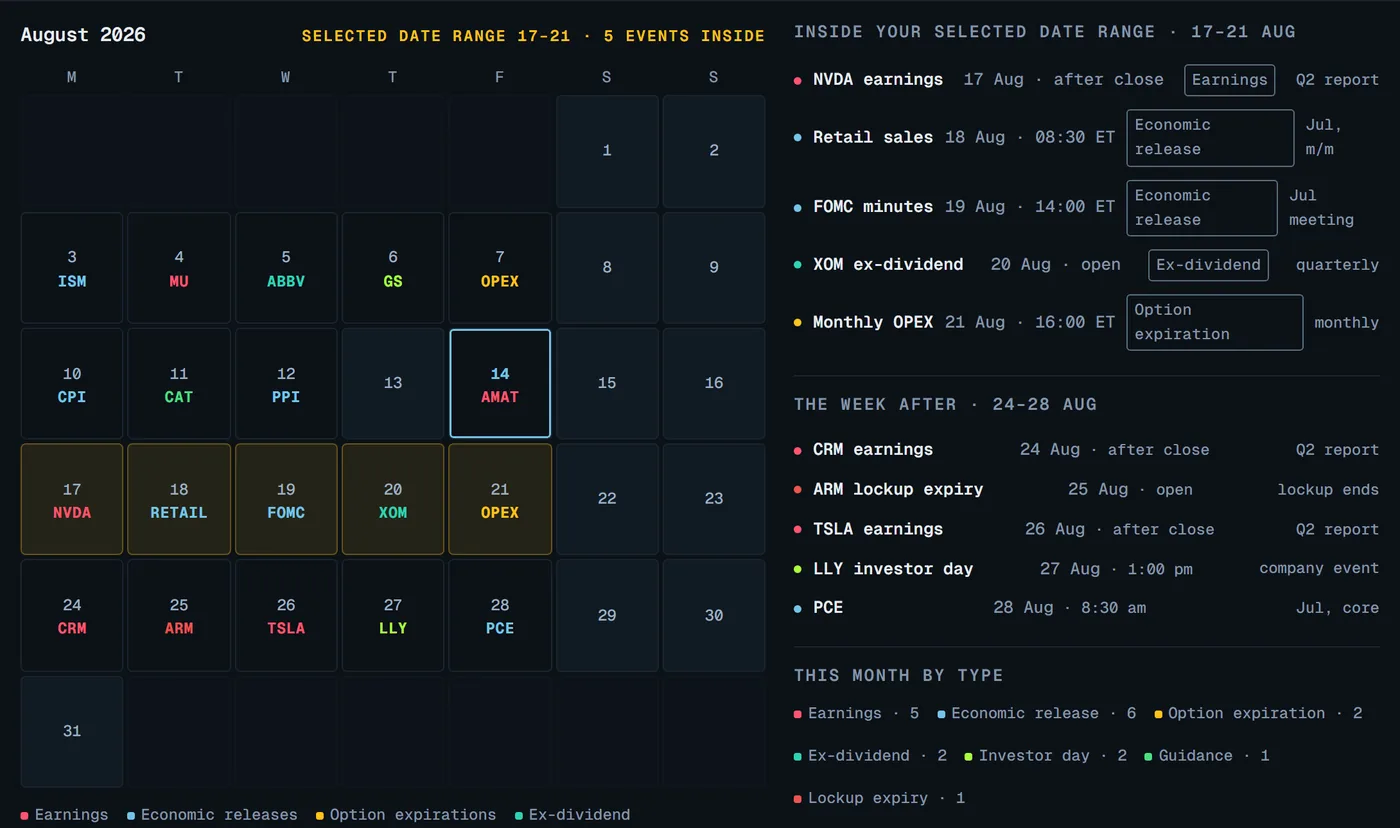Click Economic release tag beside FOMC minutes
The height and width of the screenshot is (828, 1400).
pos(1202,208)
